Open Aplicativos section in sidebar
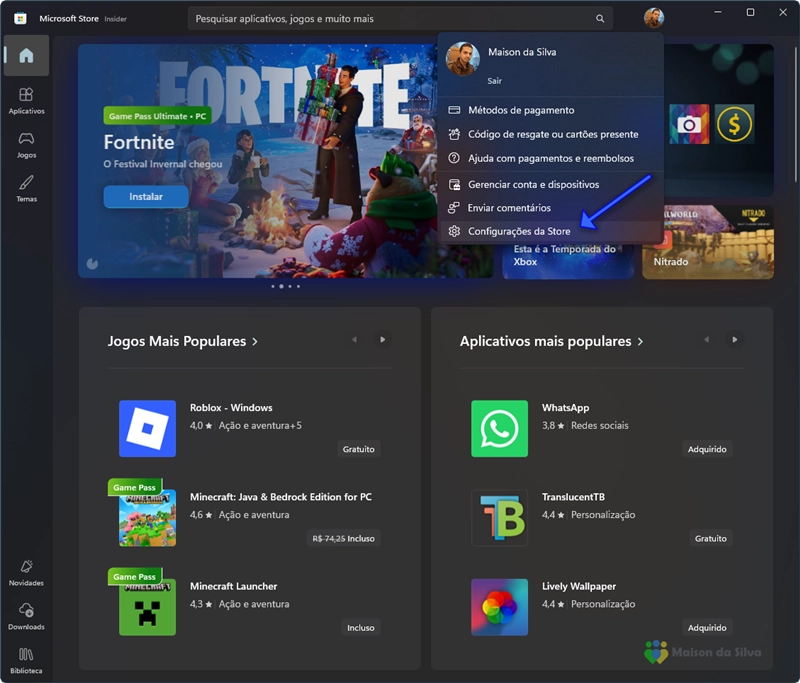 click(x=26, y=100)
